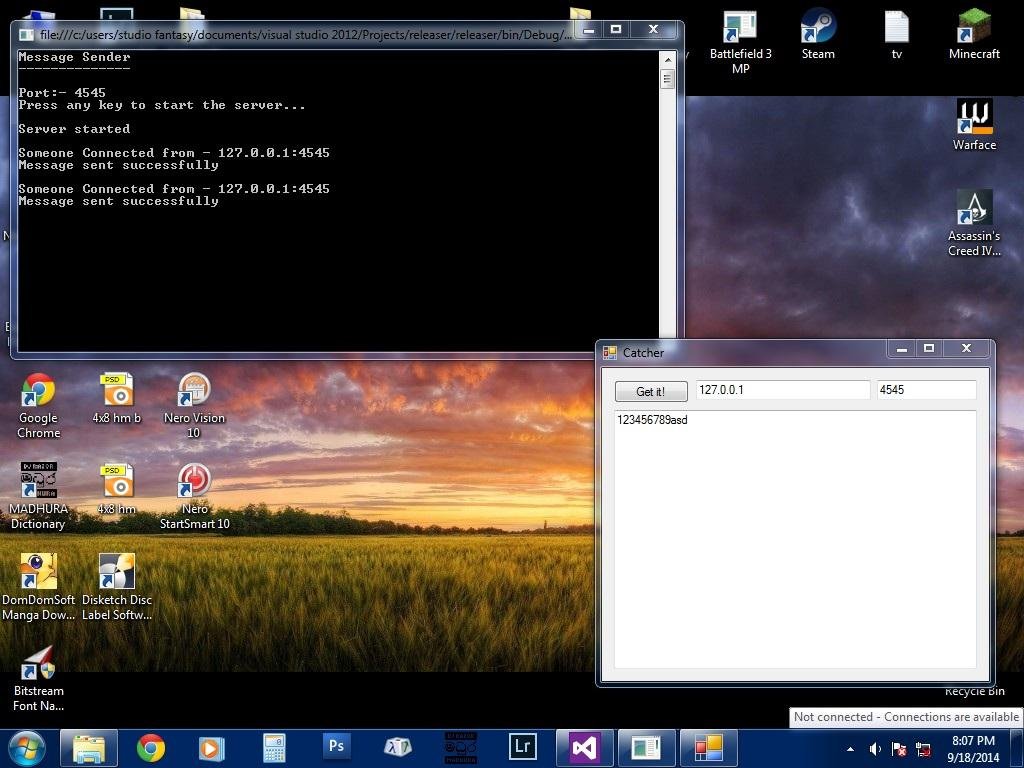
Task: Open Disketch Disc Label Software shortcut
Action: coord(117,587)
